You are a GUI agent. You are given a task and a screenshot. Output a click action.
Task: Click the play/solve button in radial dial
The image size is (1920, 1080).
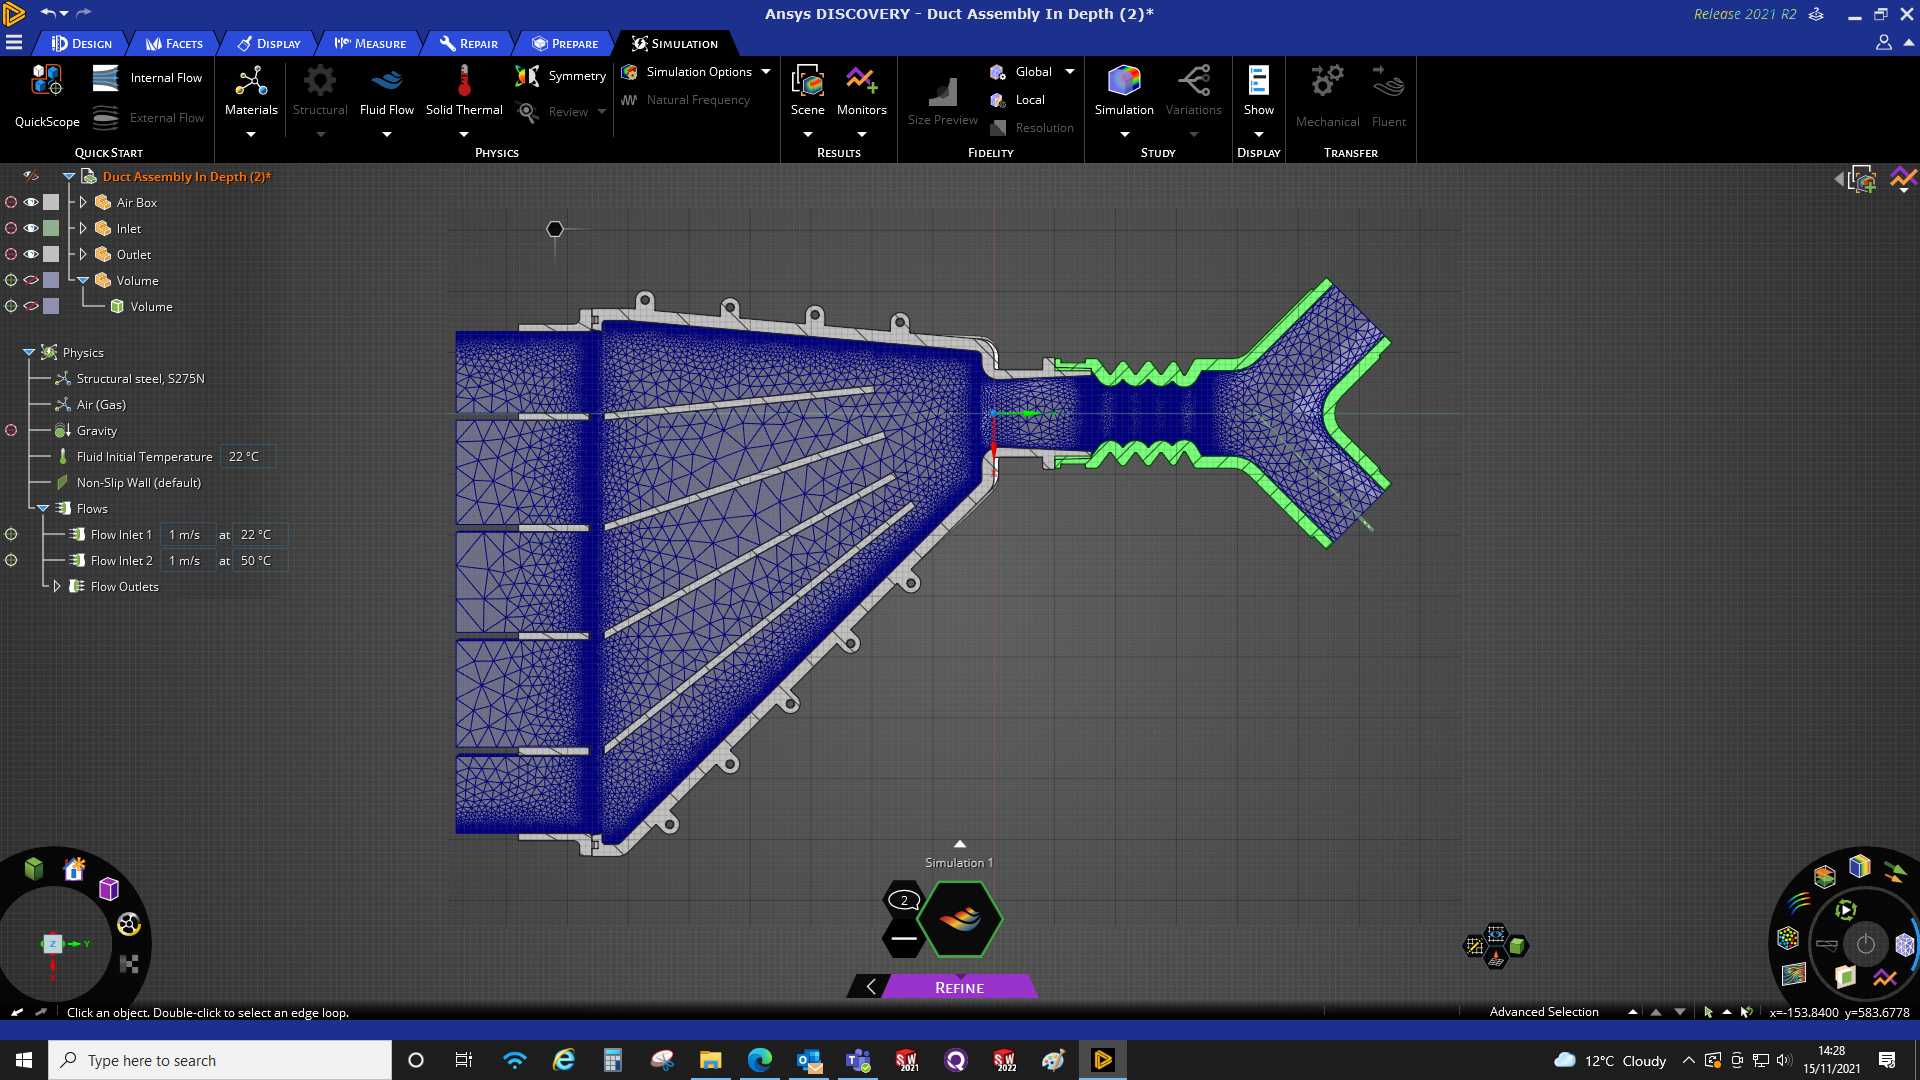(1845, 910)
